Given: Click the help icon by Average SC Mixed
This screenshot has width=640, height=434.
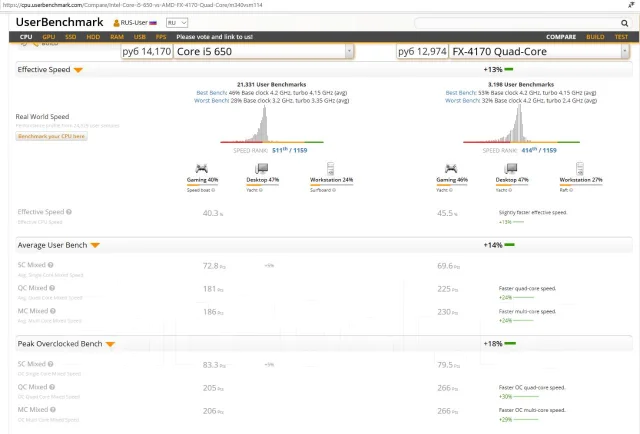Looking at the screenshot, I should pos(51,265).
